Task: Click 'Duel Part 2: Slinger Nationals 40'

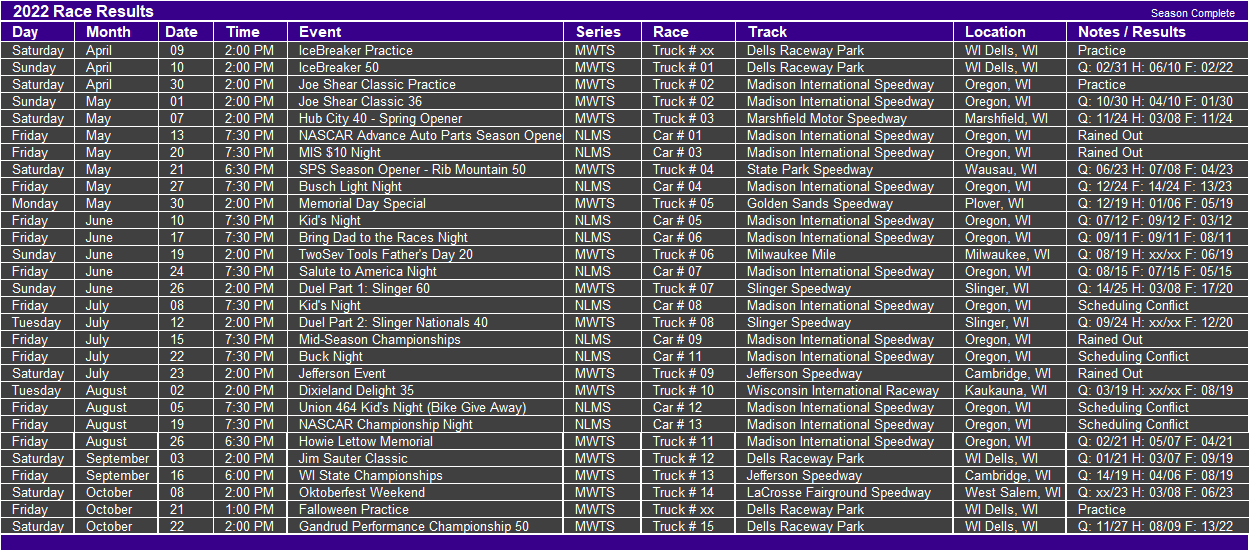Action: pos(393,322)
